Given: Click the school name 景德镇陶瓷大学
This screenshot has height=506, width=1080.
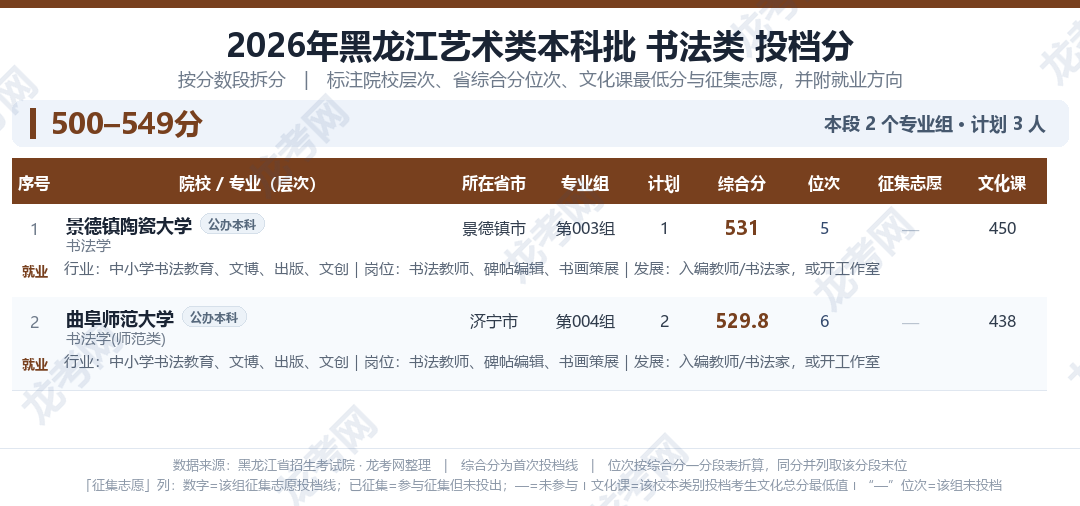Looking at the screenshot, I should [129, 225].
